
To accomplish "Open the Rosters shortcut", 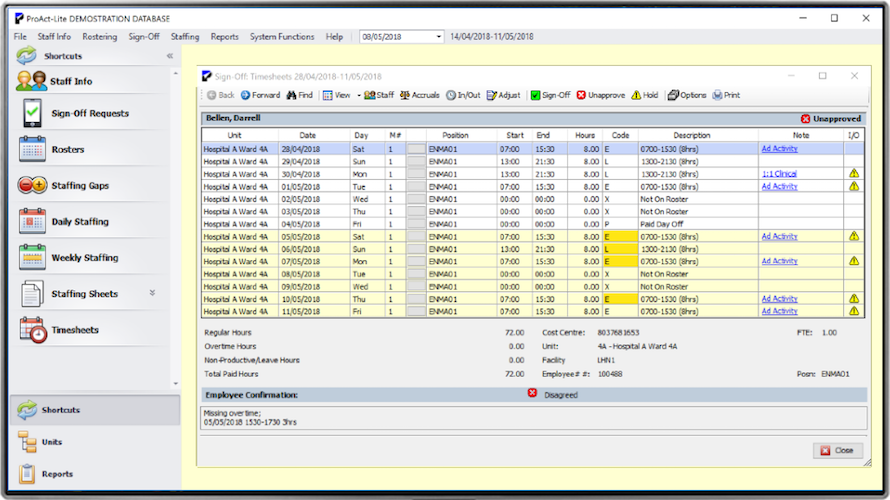I will (67, 150).
